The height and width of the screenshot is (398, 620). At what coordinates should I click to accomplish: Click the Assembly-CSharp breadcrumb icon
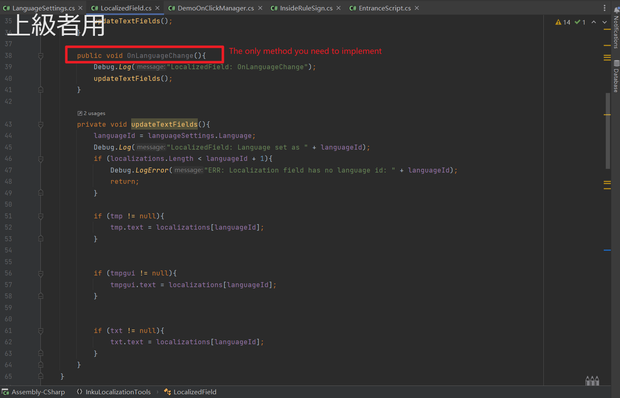pyautogui.click(x=6, y=392)
